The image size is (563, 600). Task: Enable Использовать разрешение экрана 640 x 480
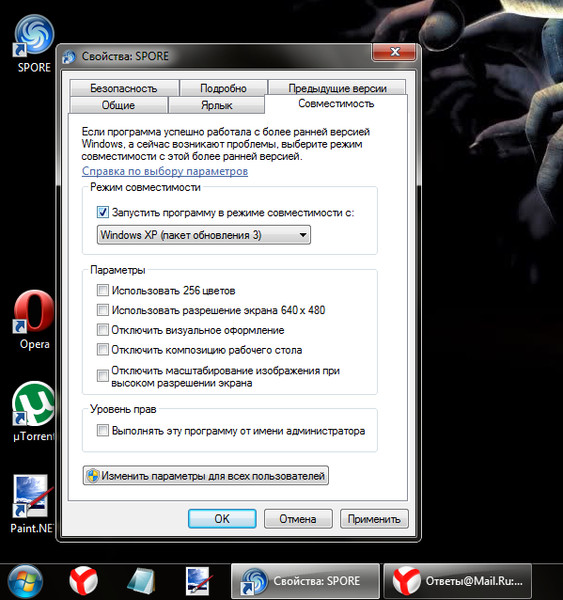(x=103, y=310)
